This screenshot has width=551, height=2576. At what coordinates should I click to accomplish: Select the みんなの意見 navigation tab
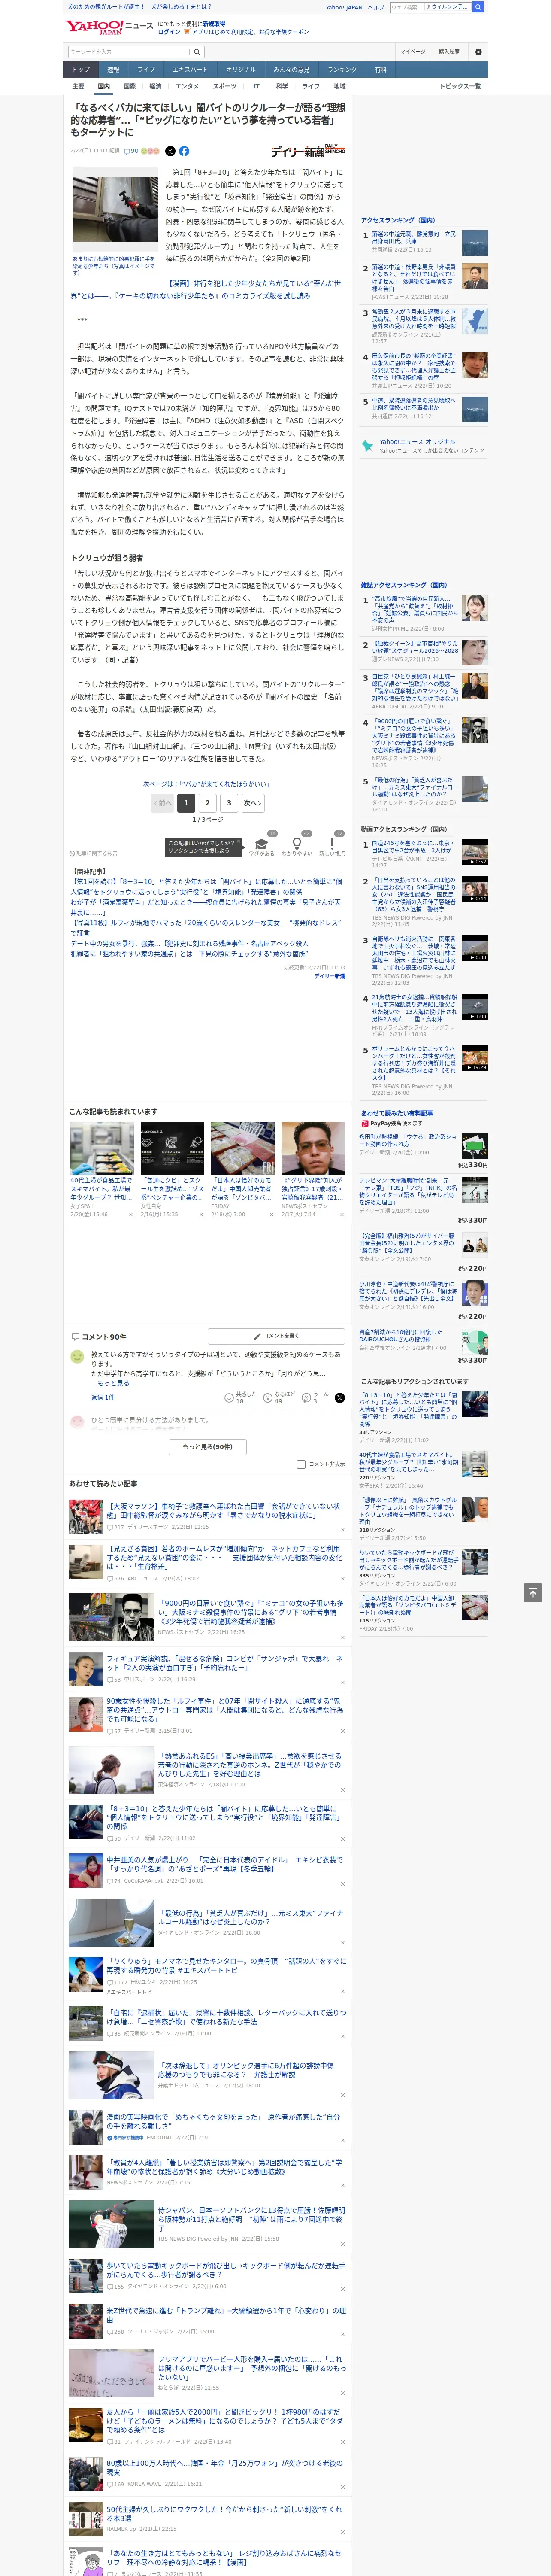click(292, 70)
